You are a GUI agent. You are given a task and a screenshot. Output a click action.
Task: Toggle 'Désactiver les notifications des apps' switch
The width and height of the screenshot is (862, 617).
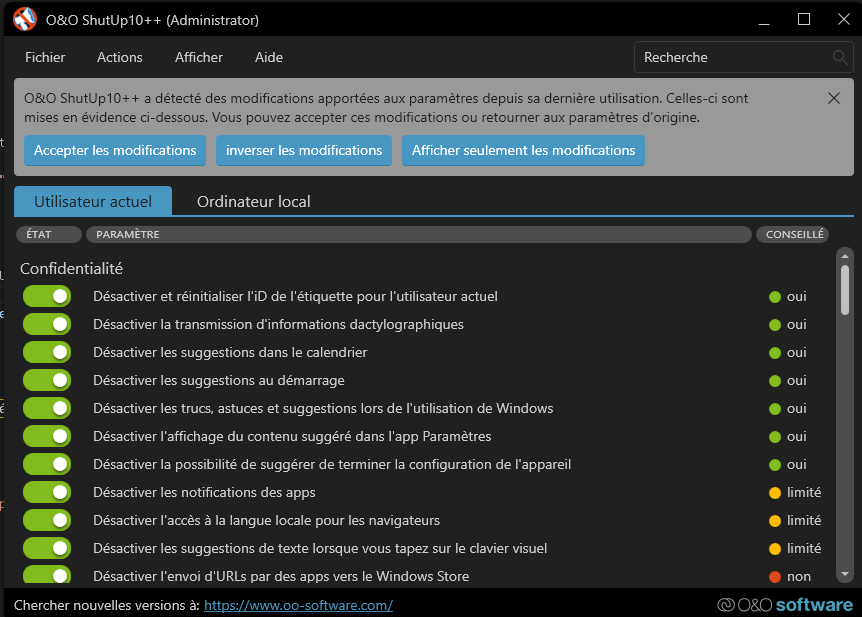coord(47,493)
